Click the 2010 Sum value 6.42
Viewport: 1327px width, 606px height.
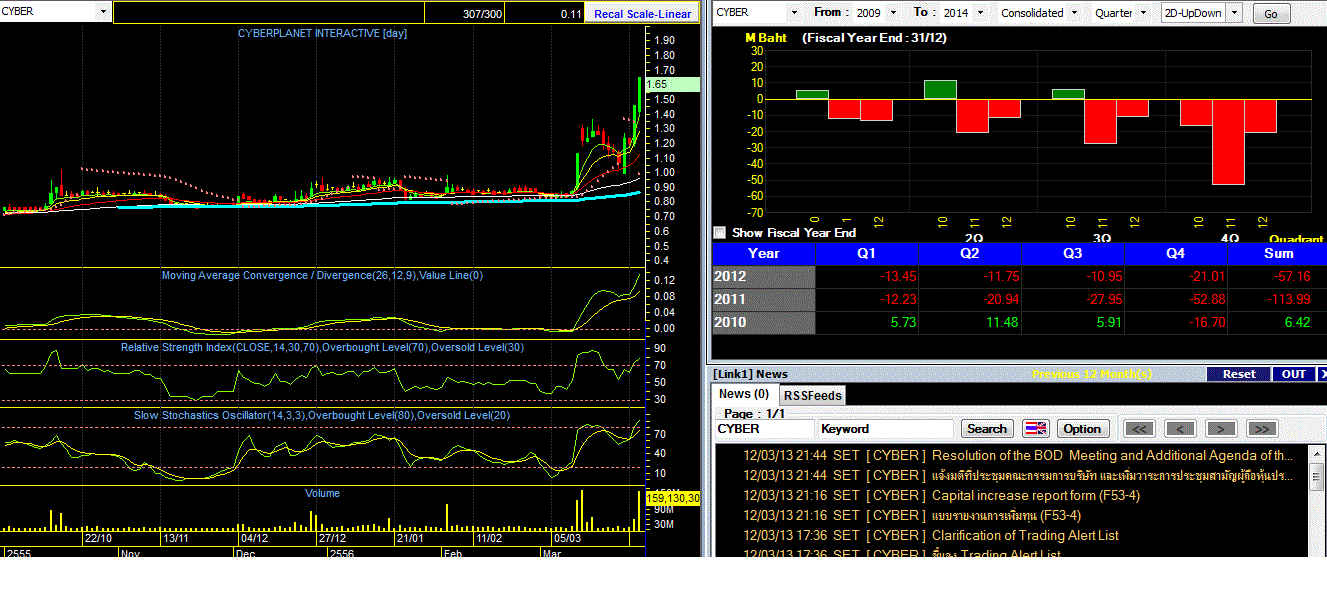click(x=1295, y=322)
